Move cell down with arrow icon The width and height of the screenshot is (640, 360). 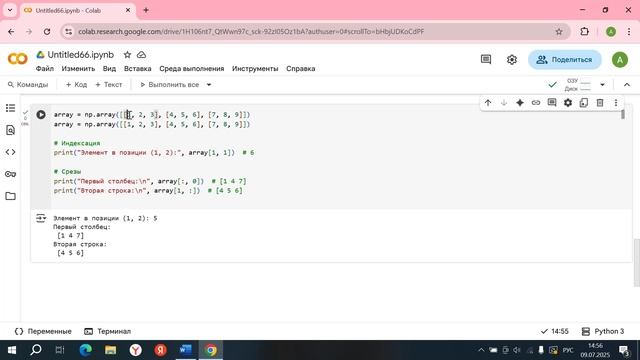(x=504, y=103)
